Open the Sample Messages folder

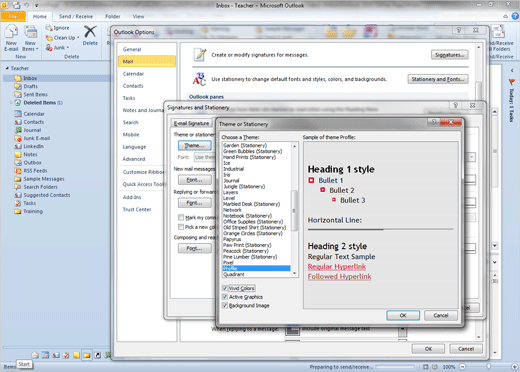pyautogui.click(x=44, y=179)
